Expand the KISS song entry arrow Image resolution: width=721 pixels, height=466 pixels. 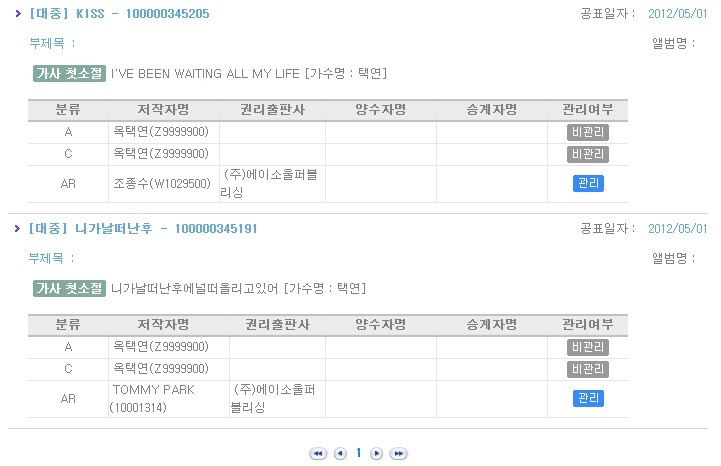coord(18,13)
